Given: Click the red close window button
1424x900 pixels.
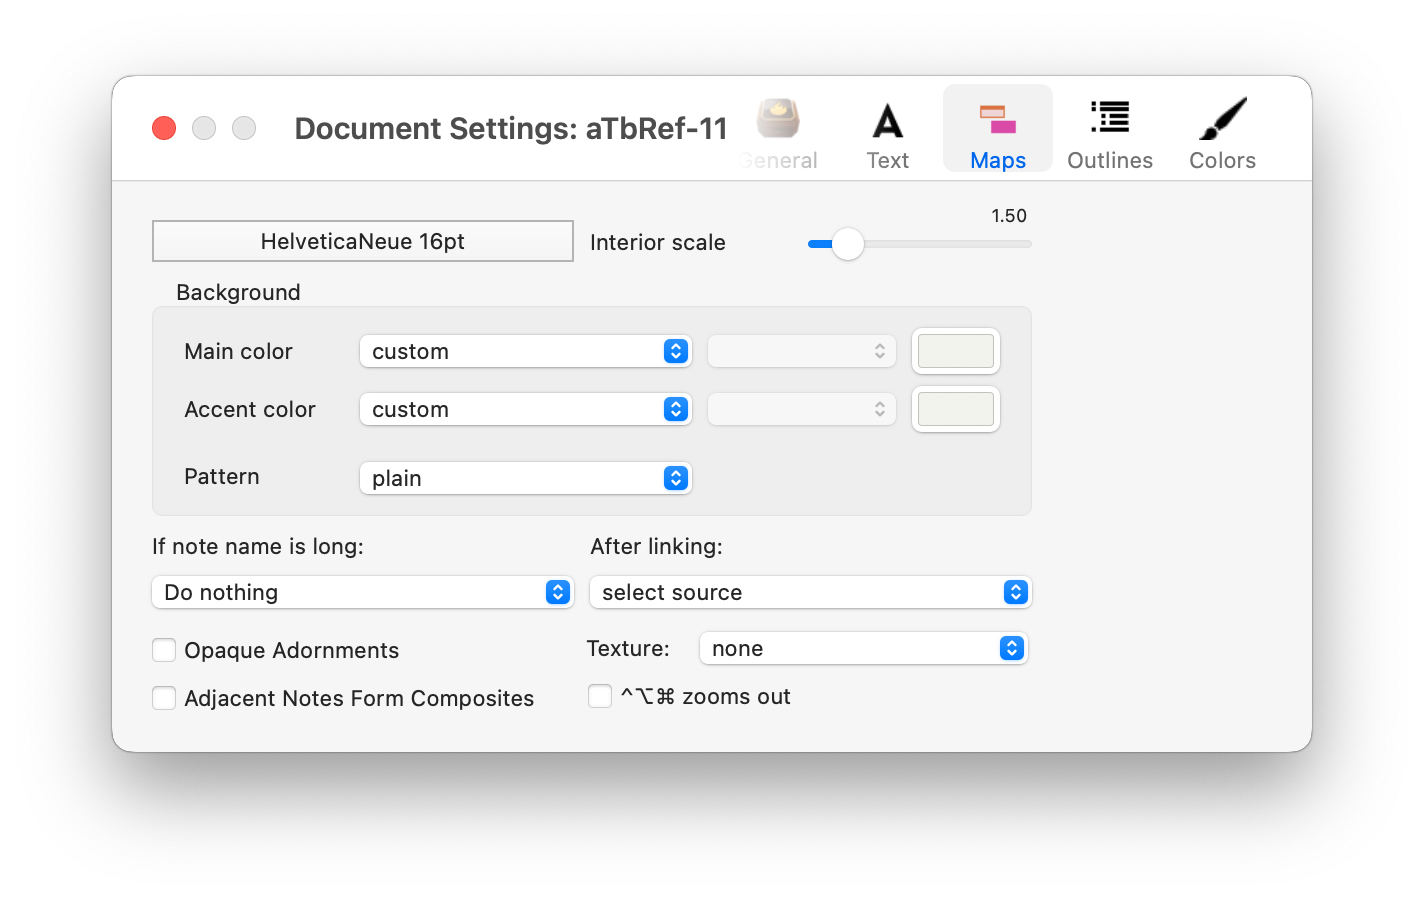Looking at the screenshot, I should tap(164, 128).
